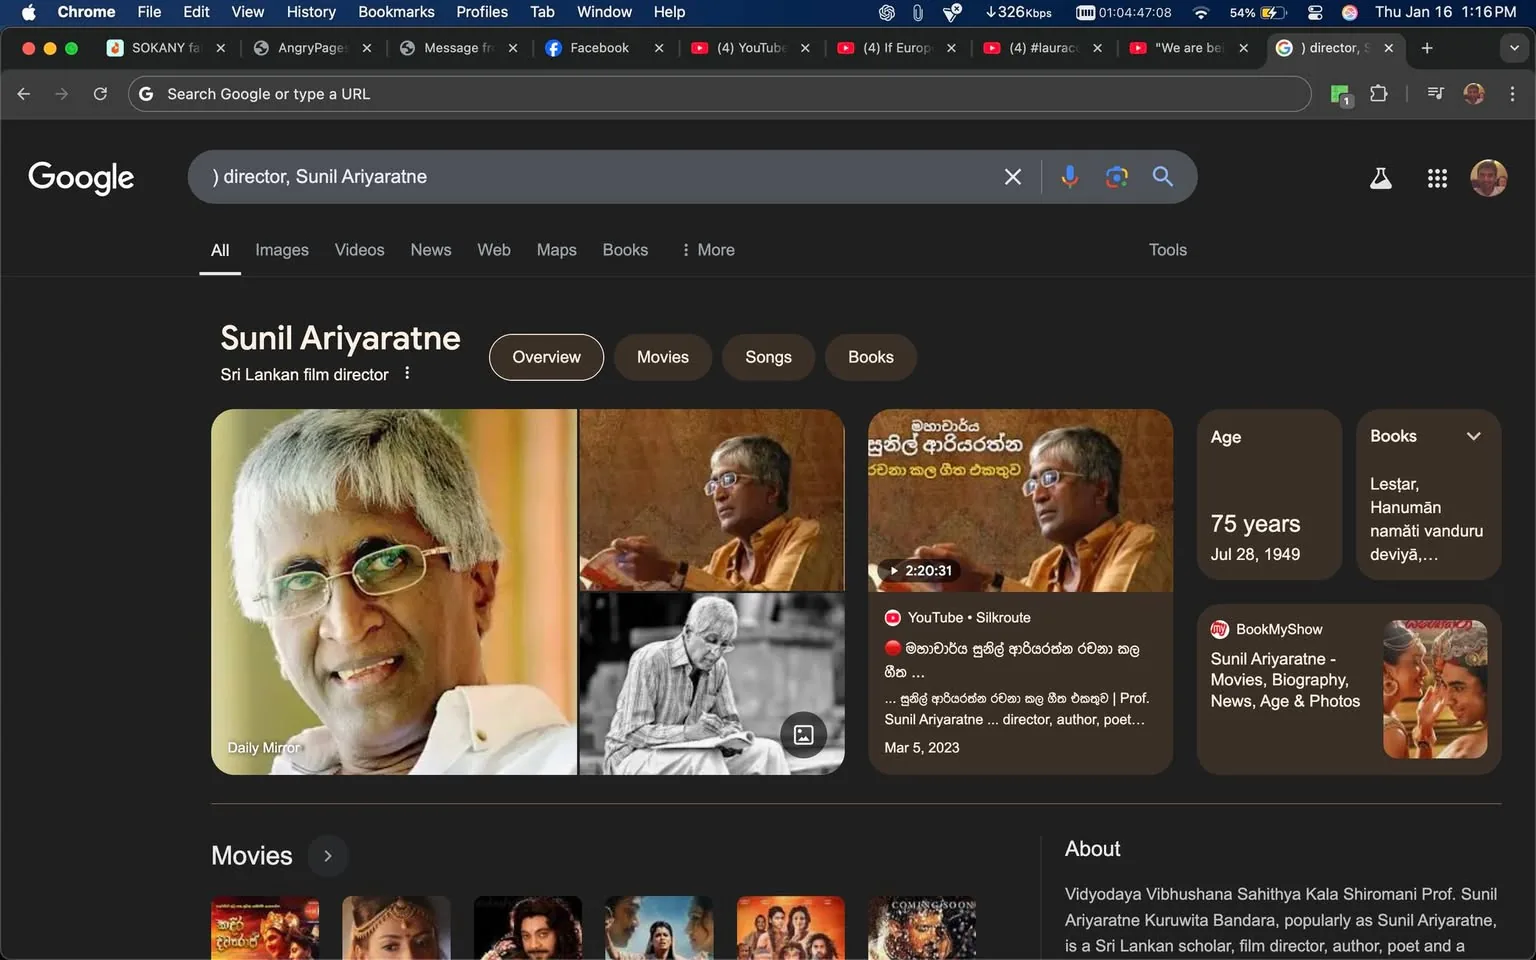Click the Google account profile avatar

coord(1488,177)
